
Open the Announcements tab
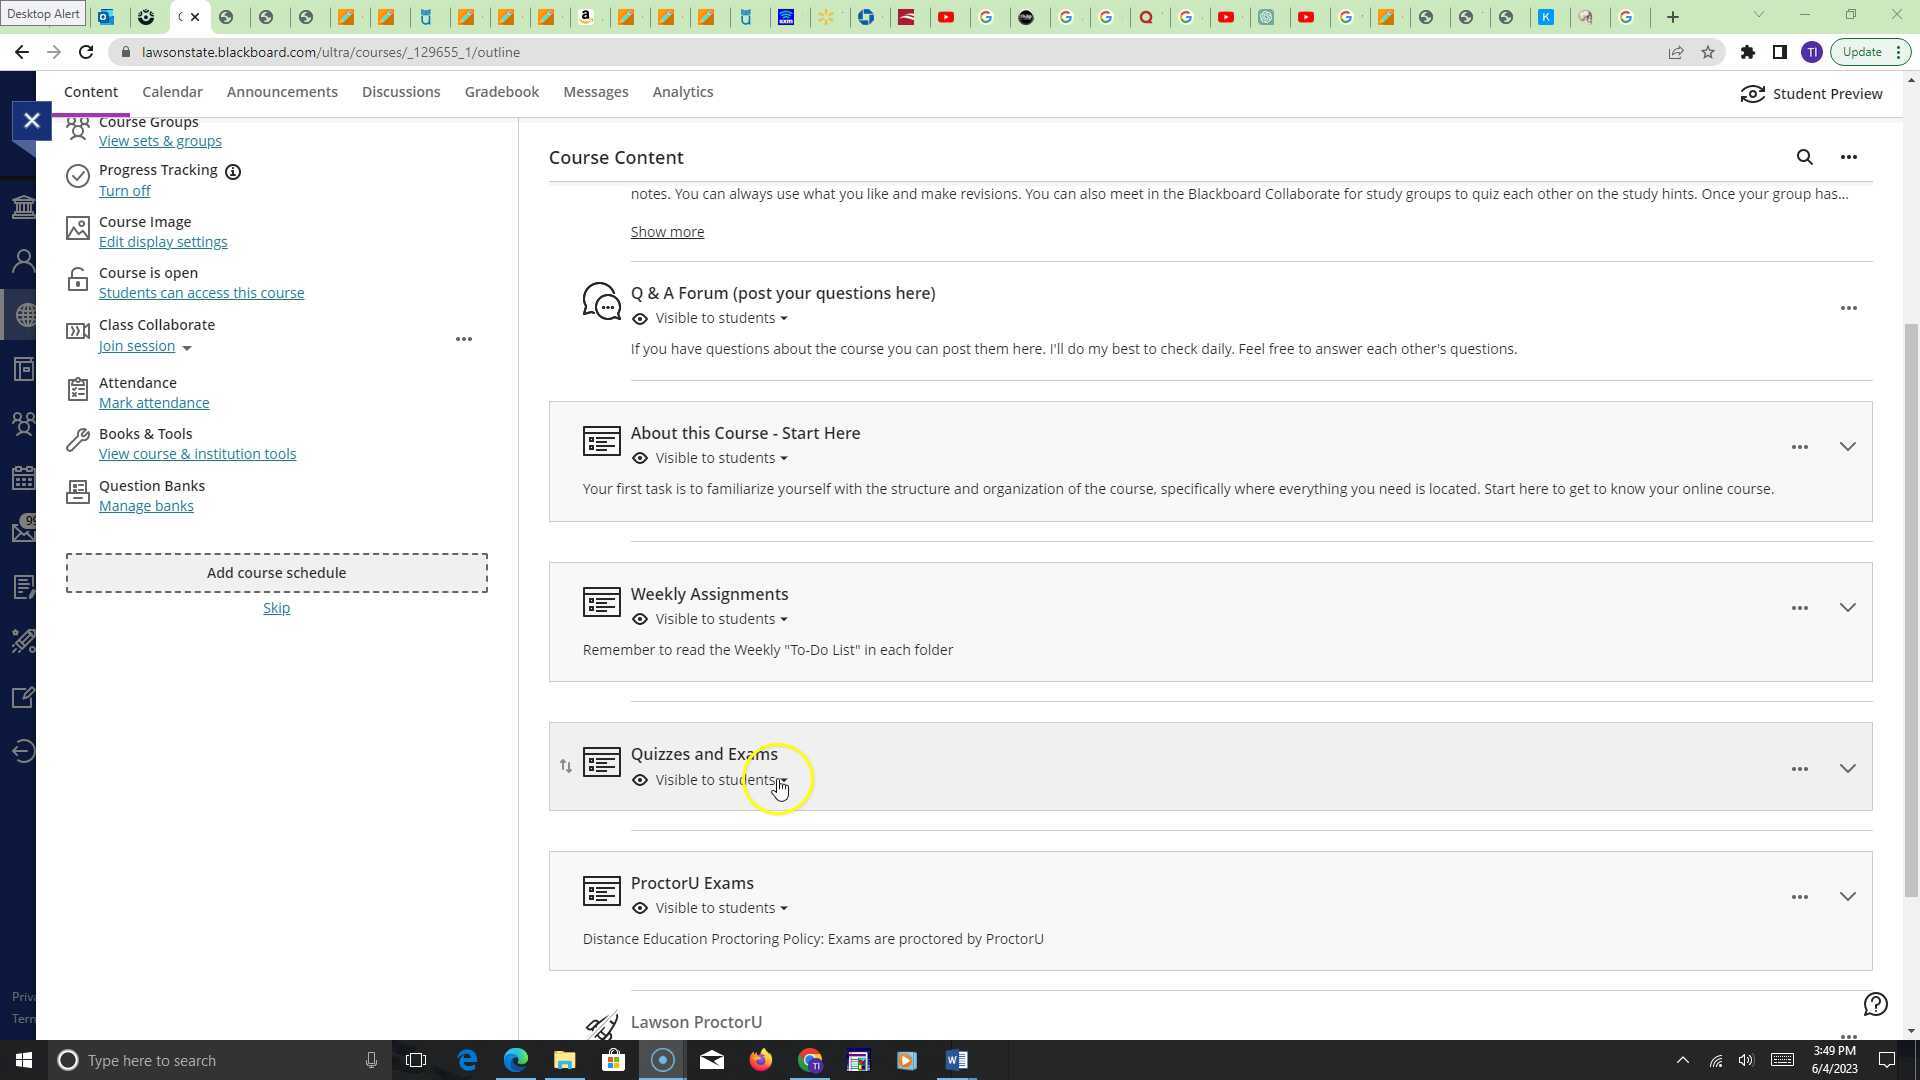(x=282, y=92)
